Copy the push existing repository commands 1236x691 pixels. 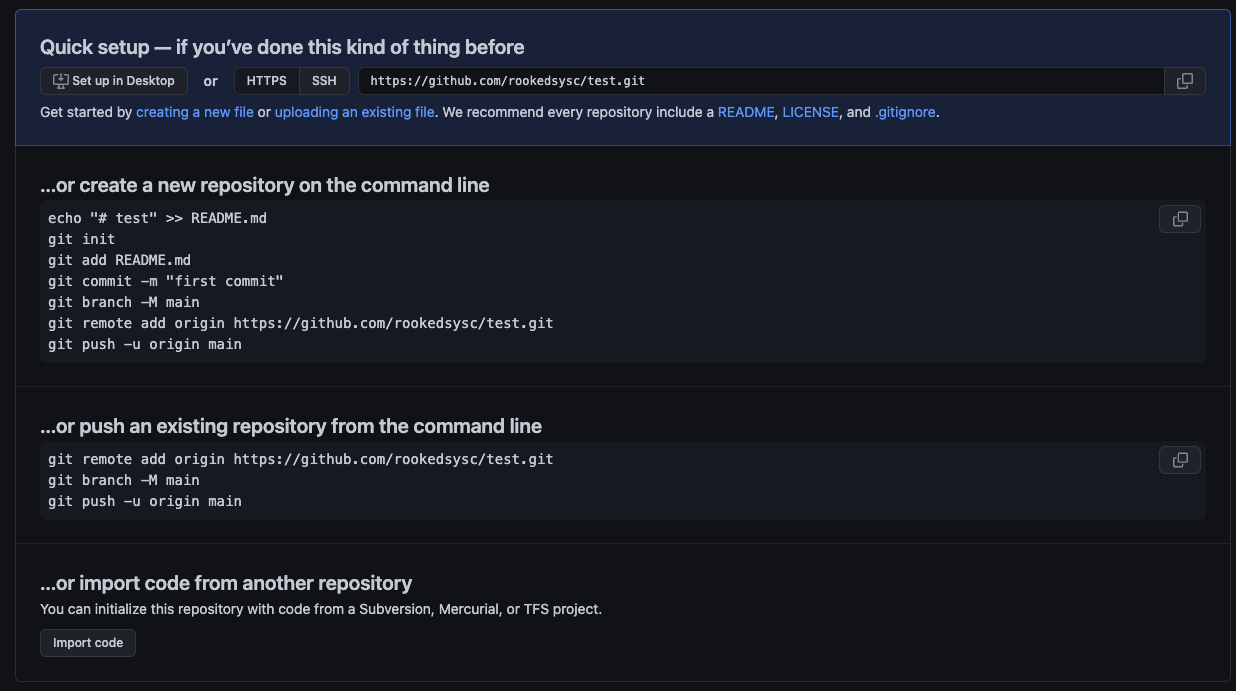click(1179, 460)
